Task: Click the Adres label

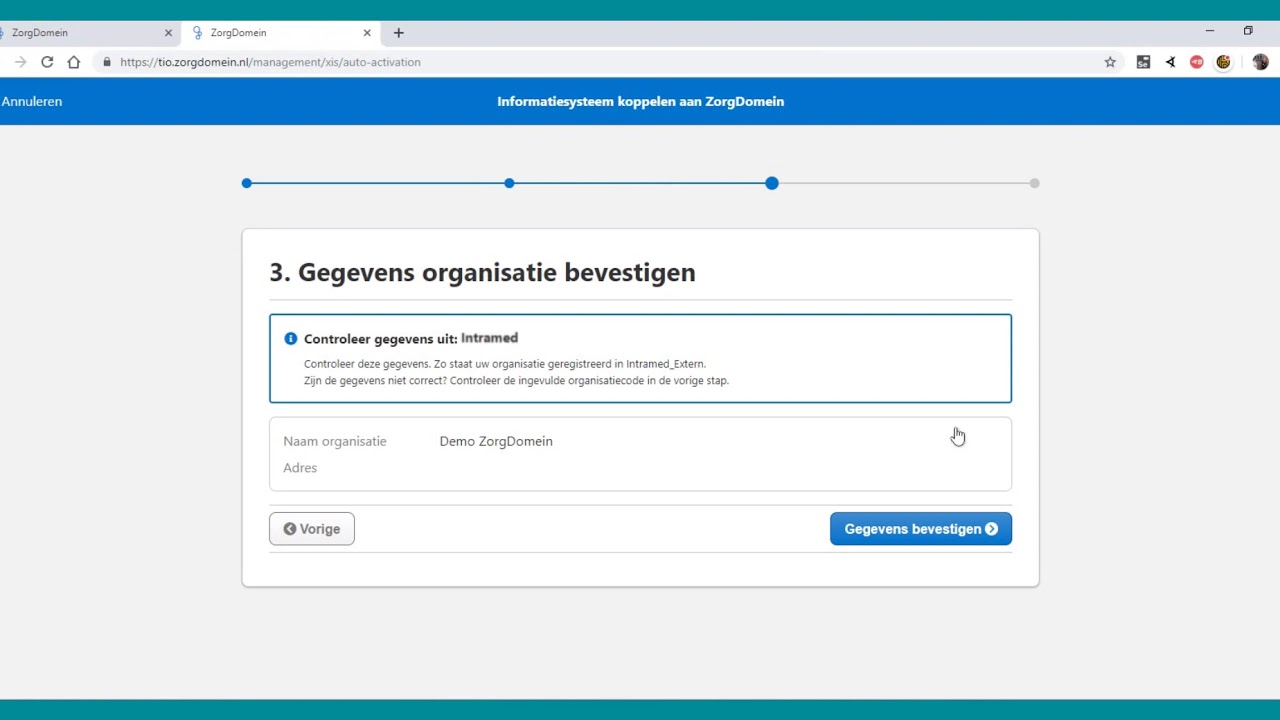Action: click(300, 468)
